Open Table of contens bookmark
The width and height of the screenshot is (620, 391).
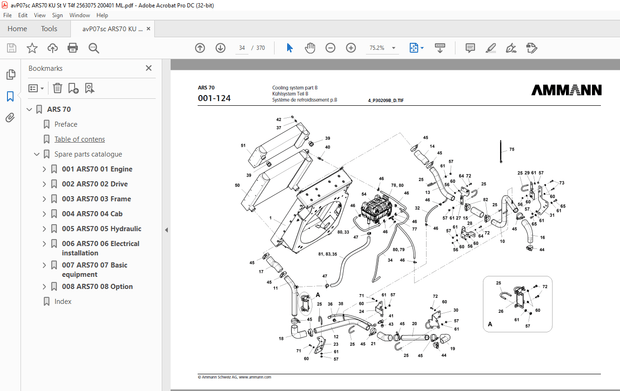79,139
